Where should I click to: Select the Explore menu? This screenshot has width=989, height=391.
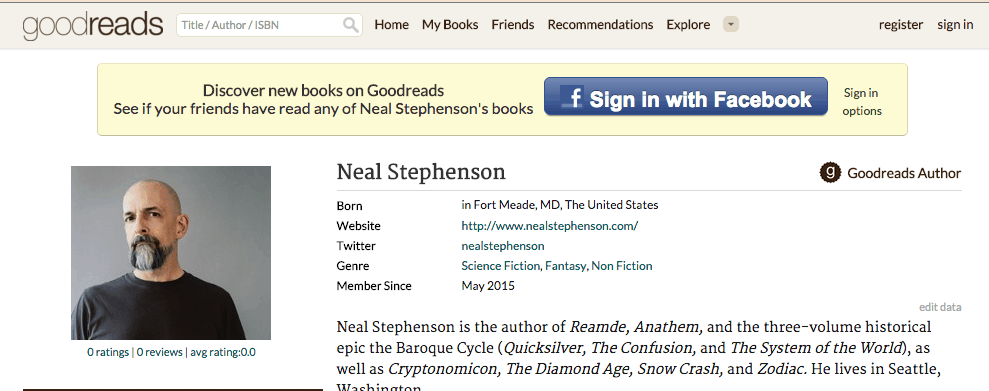tap(688, 25)
